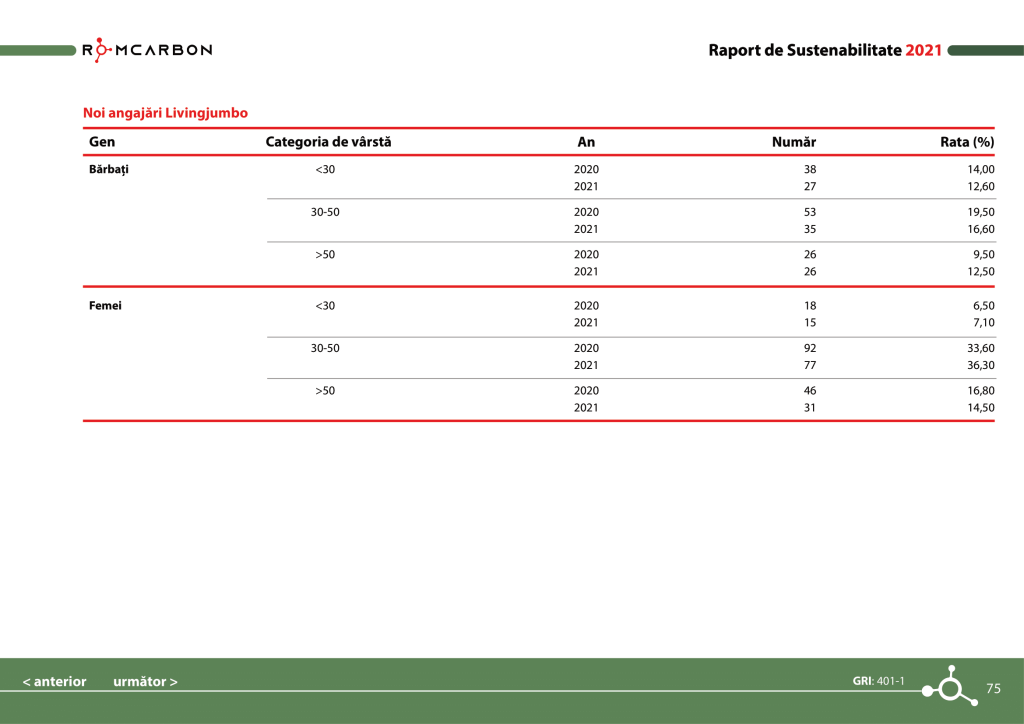Open the next page with 'următor >'
1024x724 pixels.
point(146,682)
